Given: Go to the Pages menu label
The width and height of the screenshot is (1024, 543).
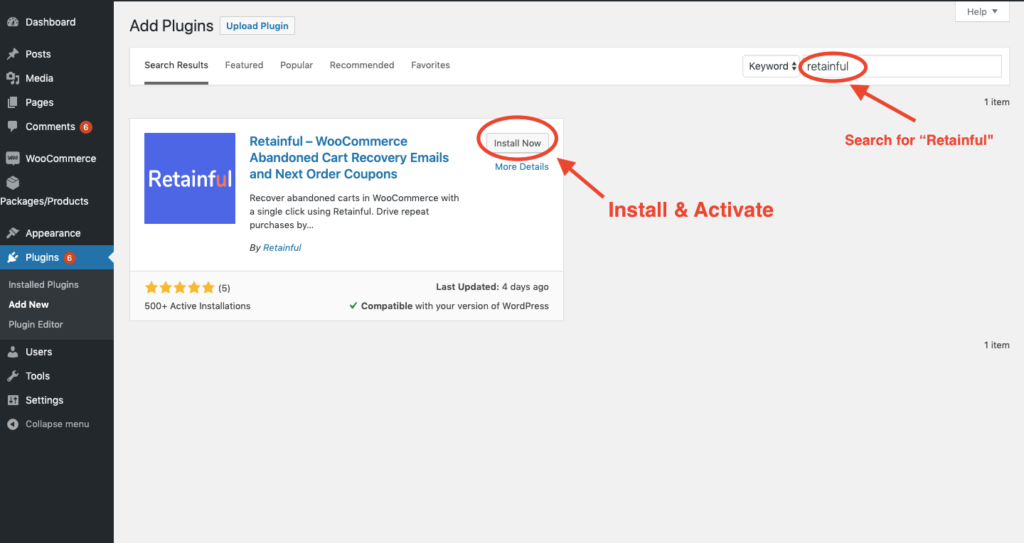Looking at the screenshot, I should click(x=39, y=103).
